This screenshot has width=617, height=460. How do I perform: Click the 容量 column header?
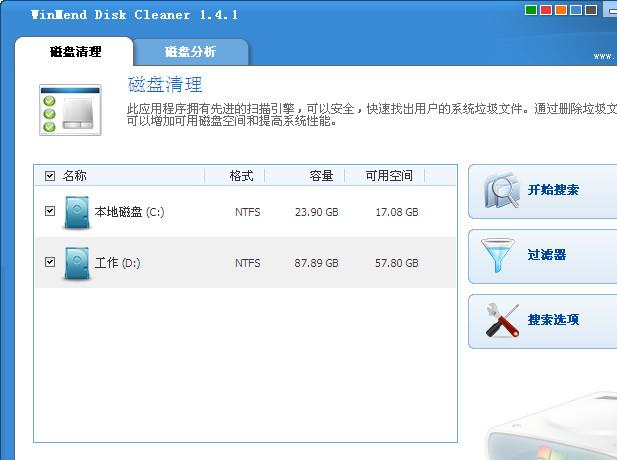click(x=321, y=176)
